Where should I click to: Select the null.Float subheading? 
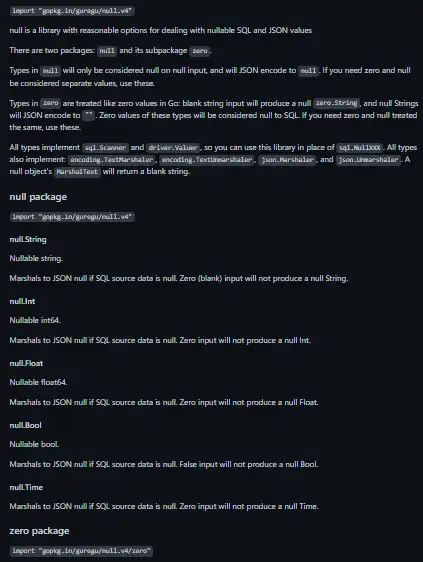click(x=26, y=363)
